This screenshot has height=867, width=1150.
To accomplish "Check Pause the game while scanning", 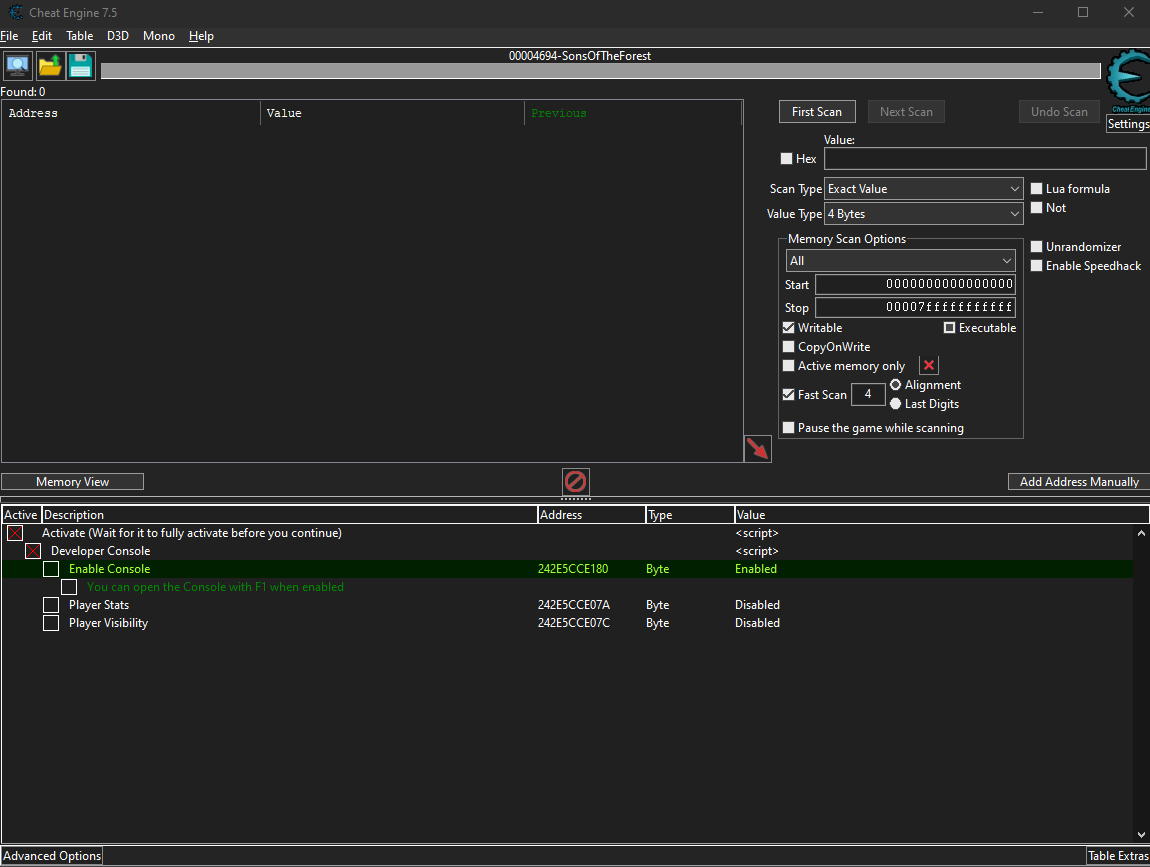I will tap(788, 428).
